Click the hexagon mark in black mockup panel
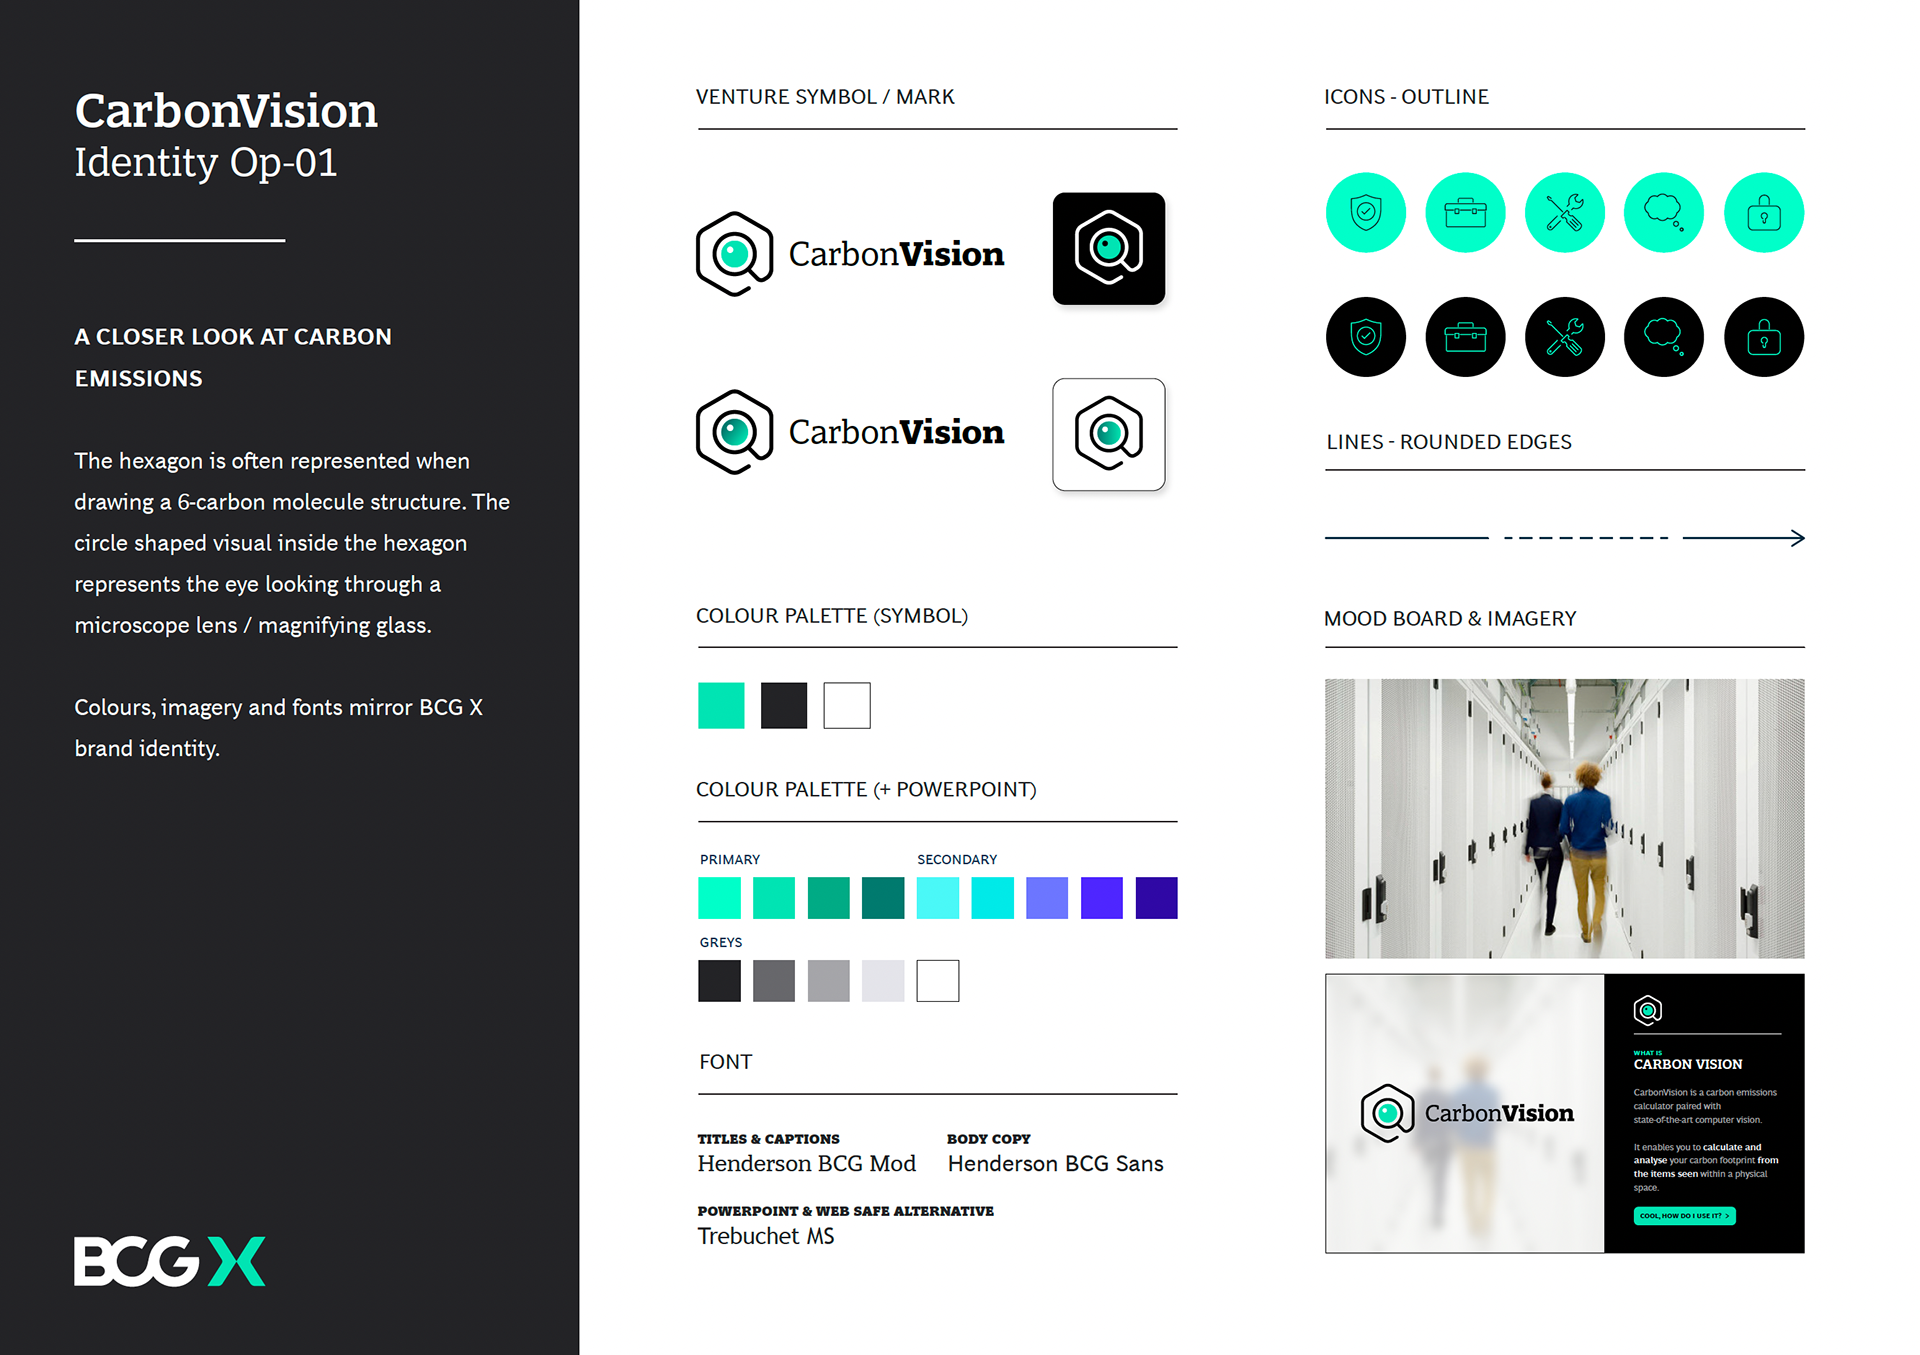Screen dimensions: 1920x1355 1648,1010
